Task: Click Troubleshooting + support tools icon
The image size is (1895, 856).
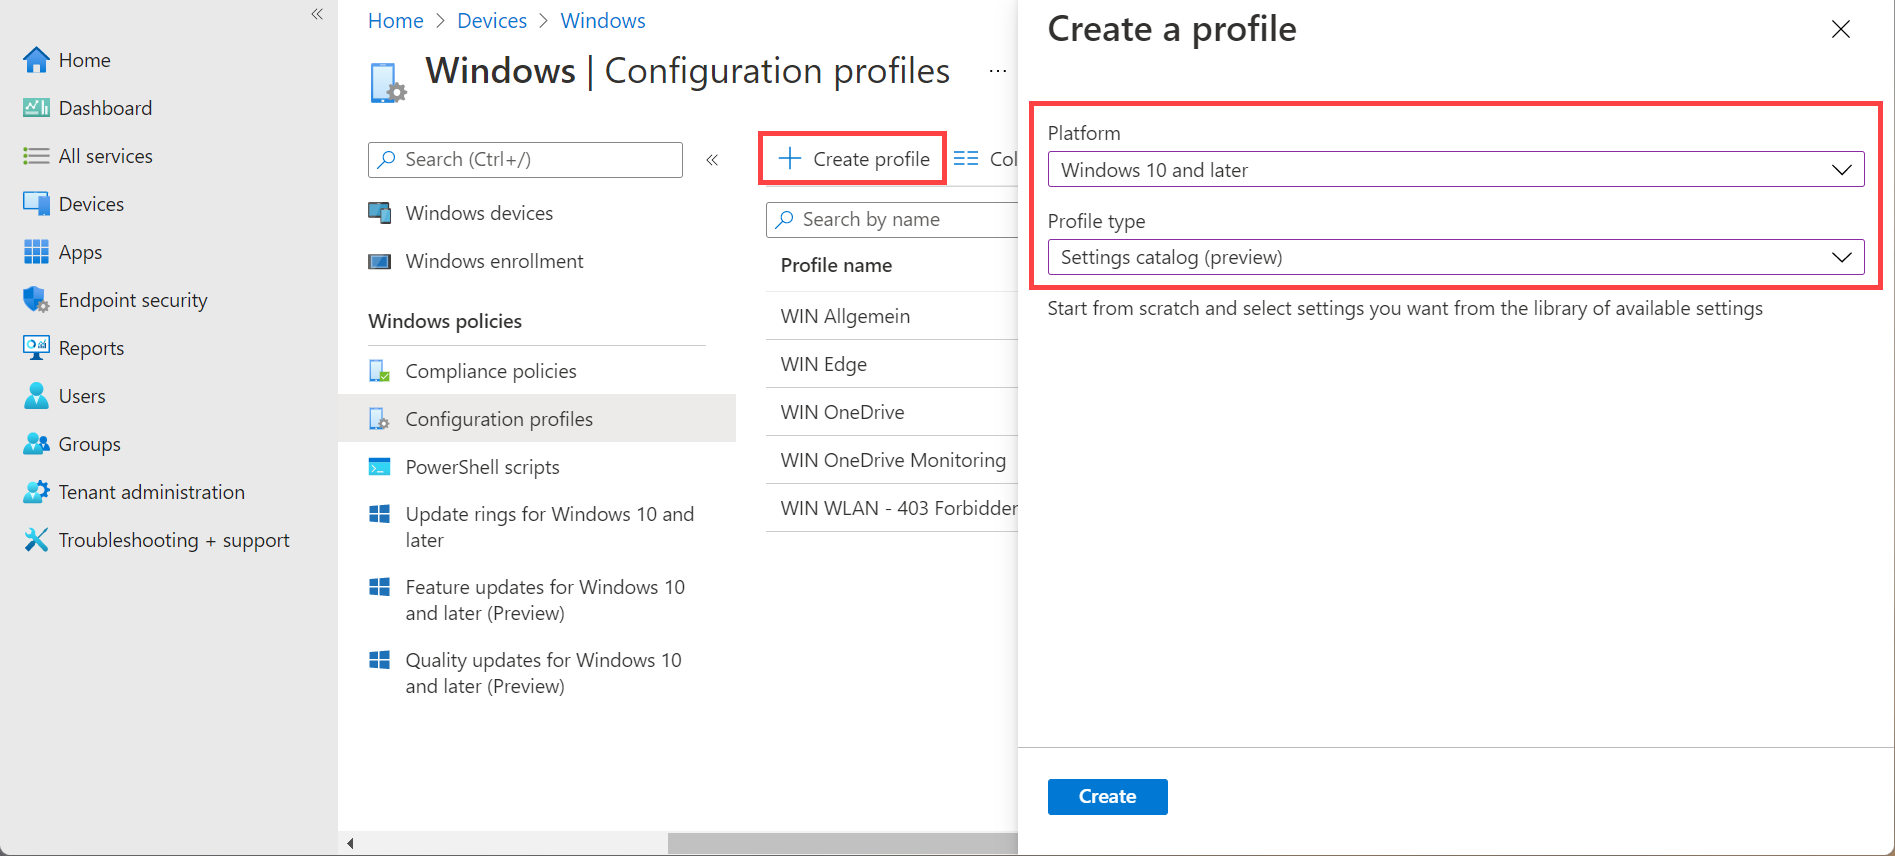Action: (36, 540)
